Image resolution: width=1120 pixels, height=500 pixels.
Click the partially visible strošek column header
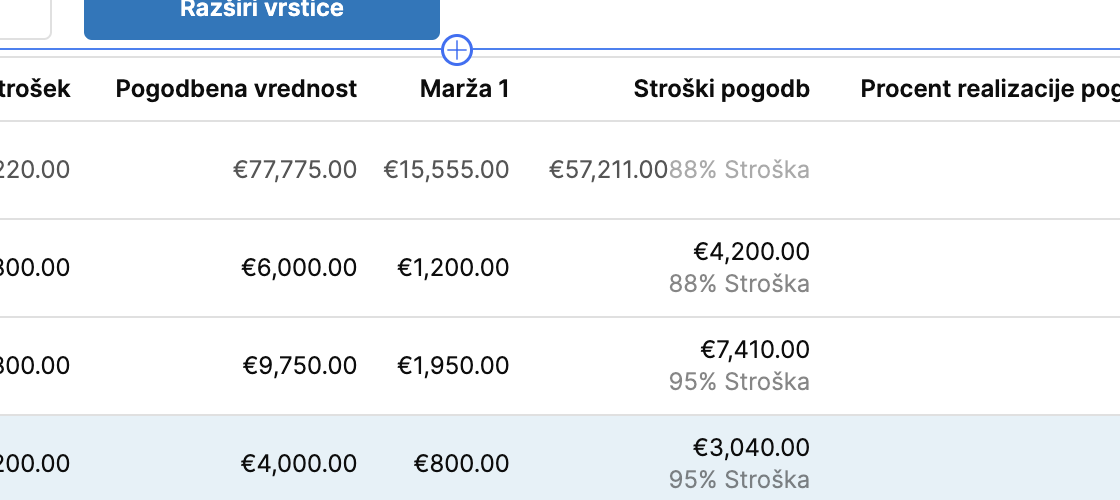tap(35, 89)
